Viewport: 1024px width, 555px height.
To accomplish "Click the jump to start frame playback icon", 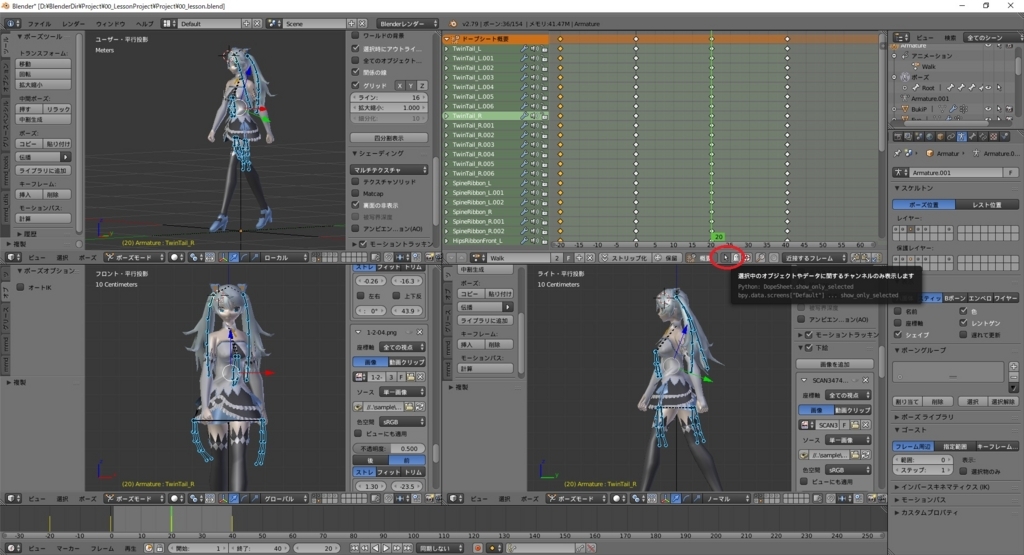I will pos(355,548).
